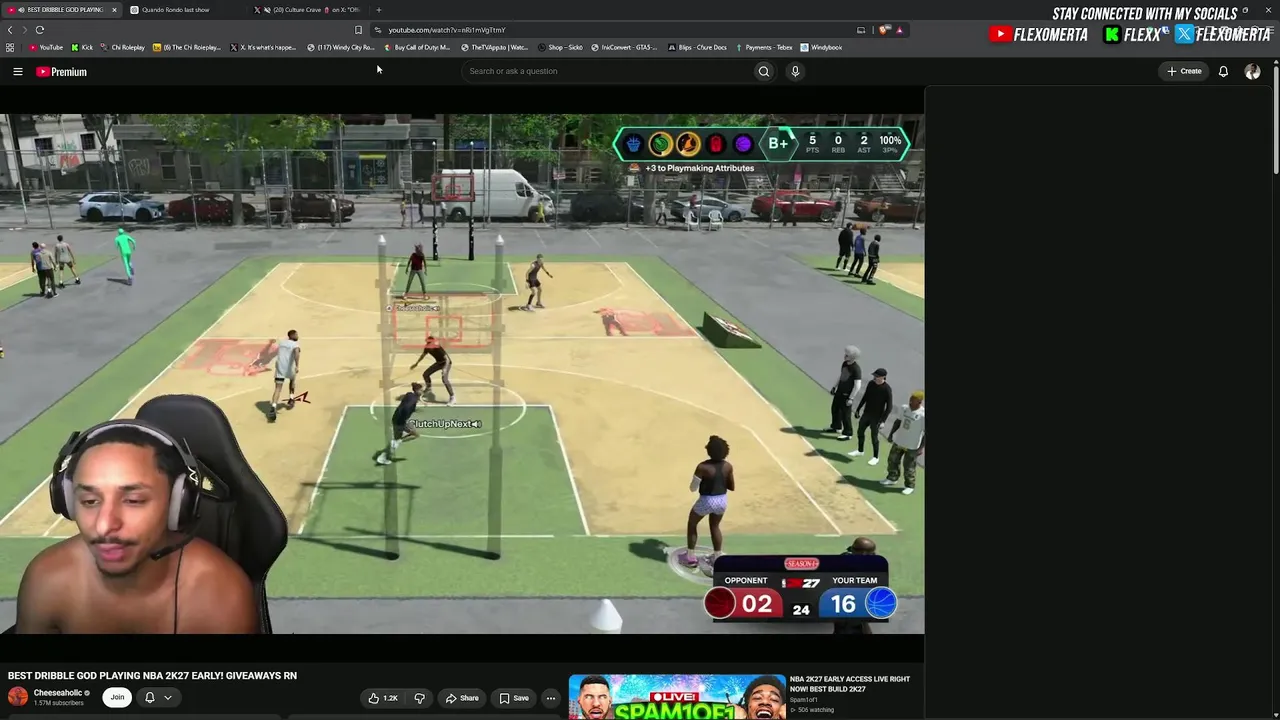Join the Cheeseaholic channel membership
Screen dimensions: 1280x720
[117, 697]
